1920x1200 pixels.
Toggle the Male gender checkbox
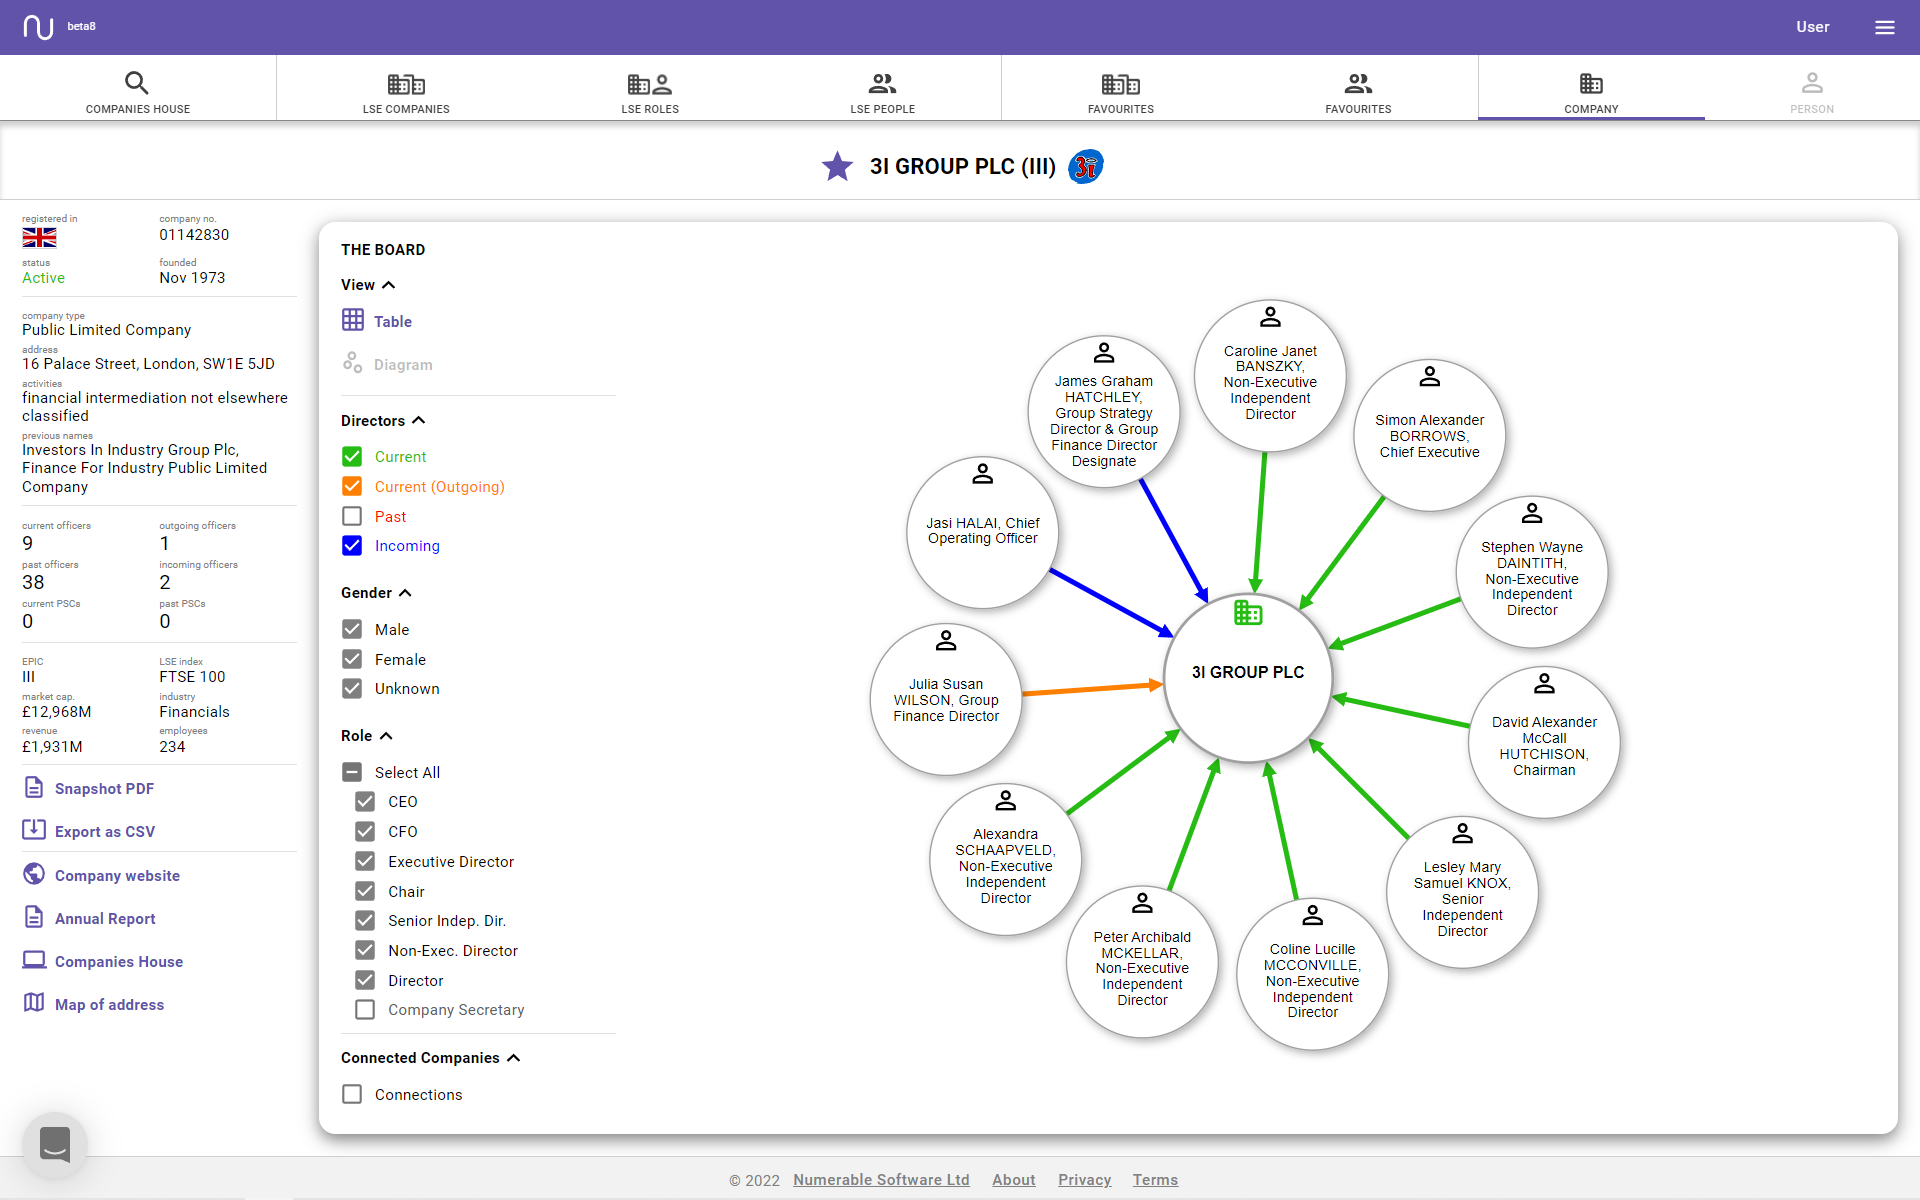352,630
